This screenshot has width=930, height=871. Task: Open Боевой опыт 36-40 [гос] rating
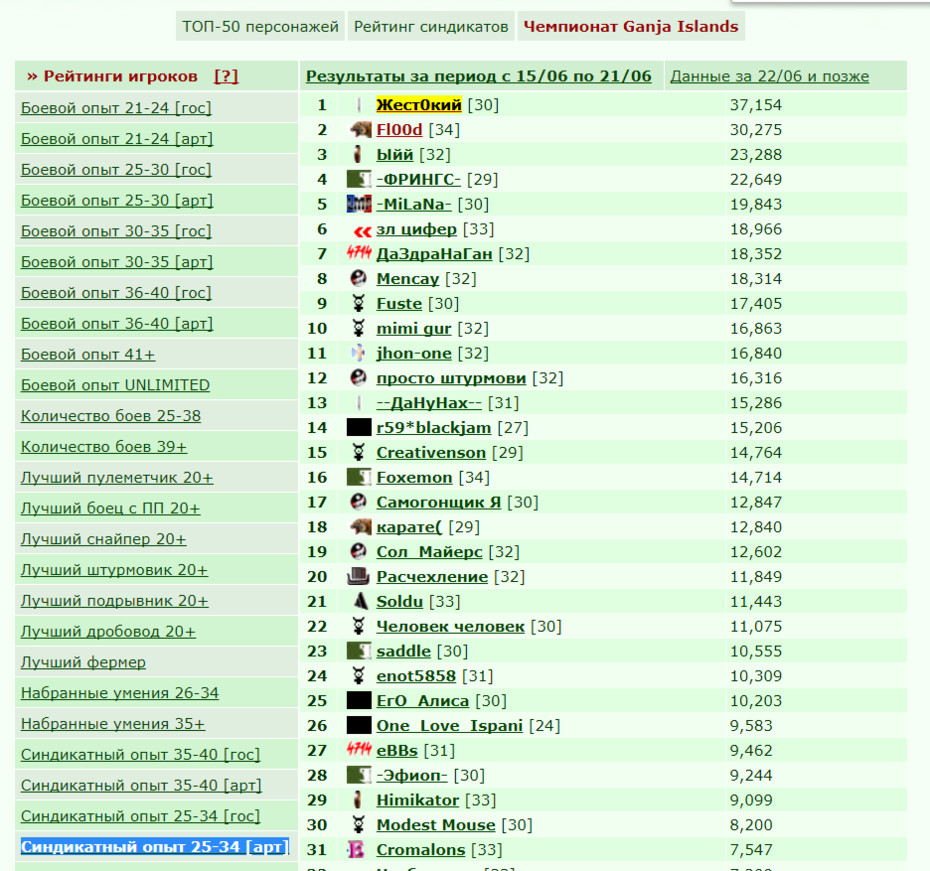116,293
